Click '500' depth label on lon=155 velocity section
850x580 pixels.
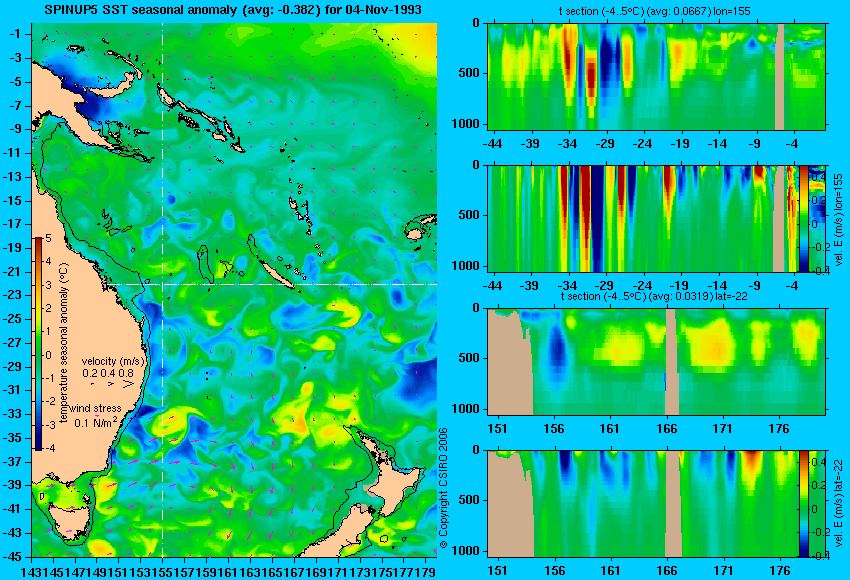pos(469,215)
